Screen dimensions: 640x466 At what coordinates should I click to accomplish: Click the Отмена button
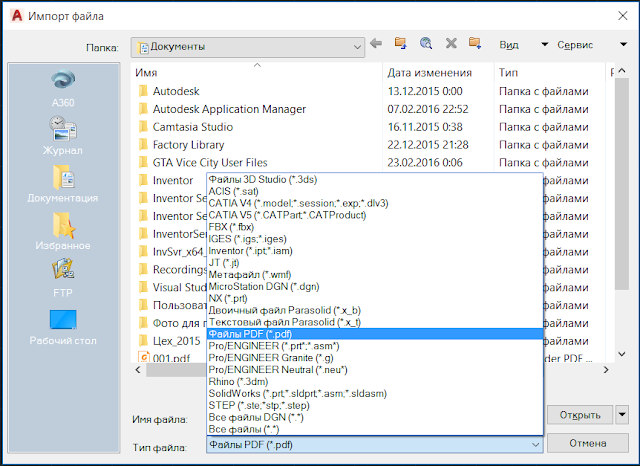[x=588, y=443]
